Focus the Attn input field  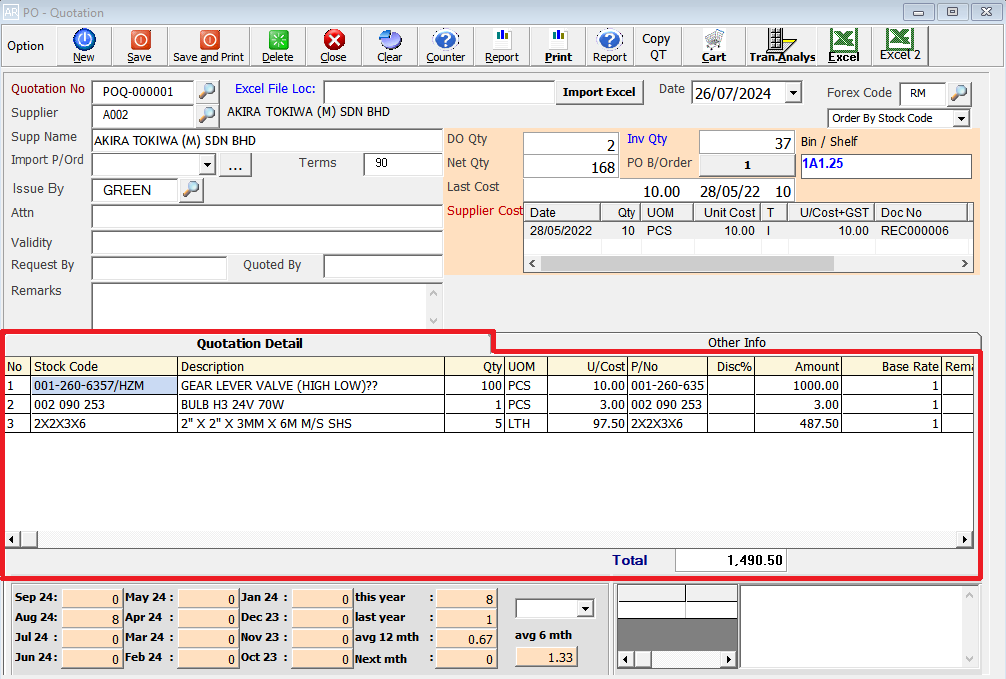coord(267,216)
